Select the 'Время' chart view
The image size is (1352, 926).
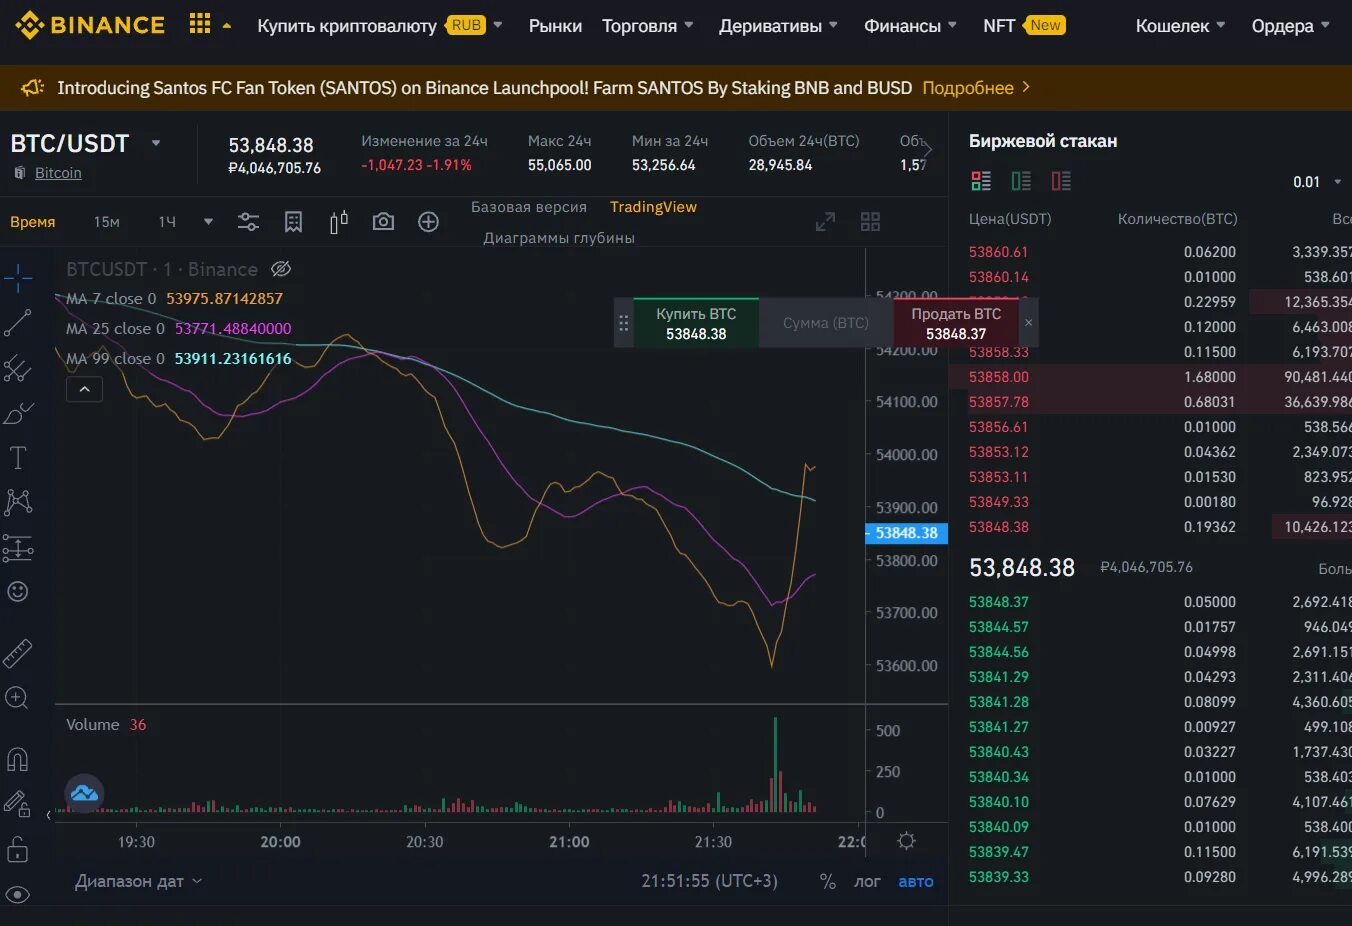pyautogui.click(x=33, y=222)
